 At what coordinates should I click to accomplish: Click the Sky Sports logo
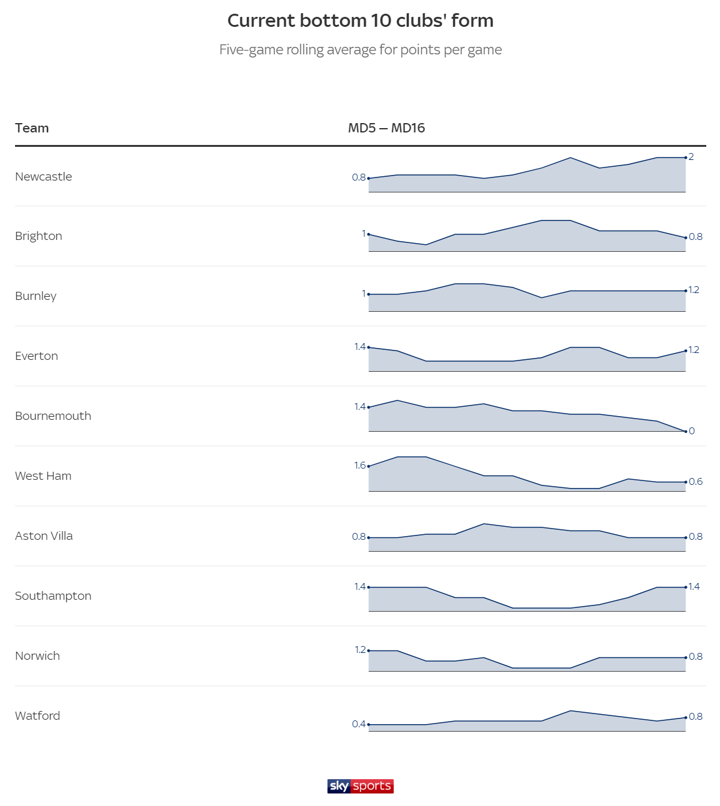click(x=360, y=786)
